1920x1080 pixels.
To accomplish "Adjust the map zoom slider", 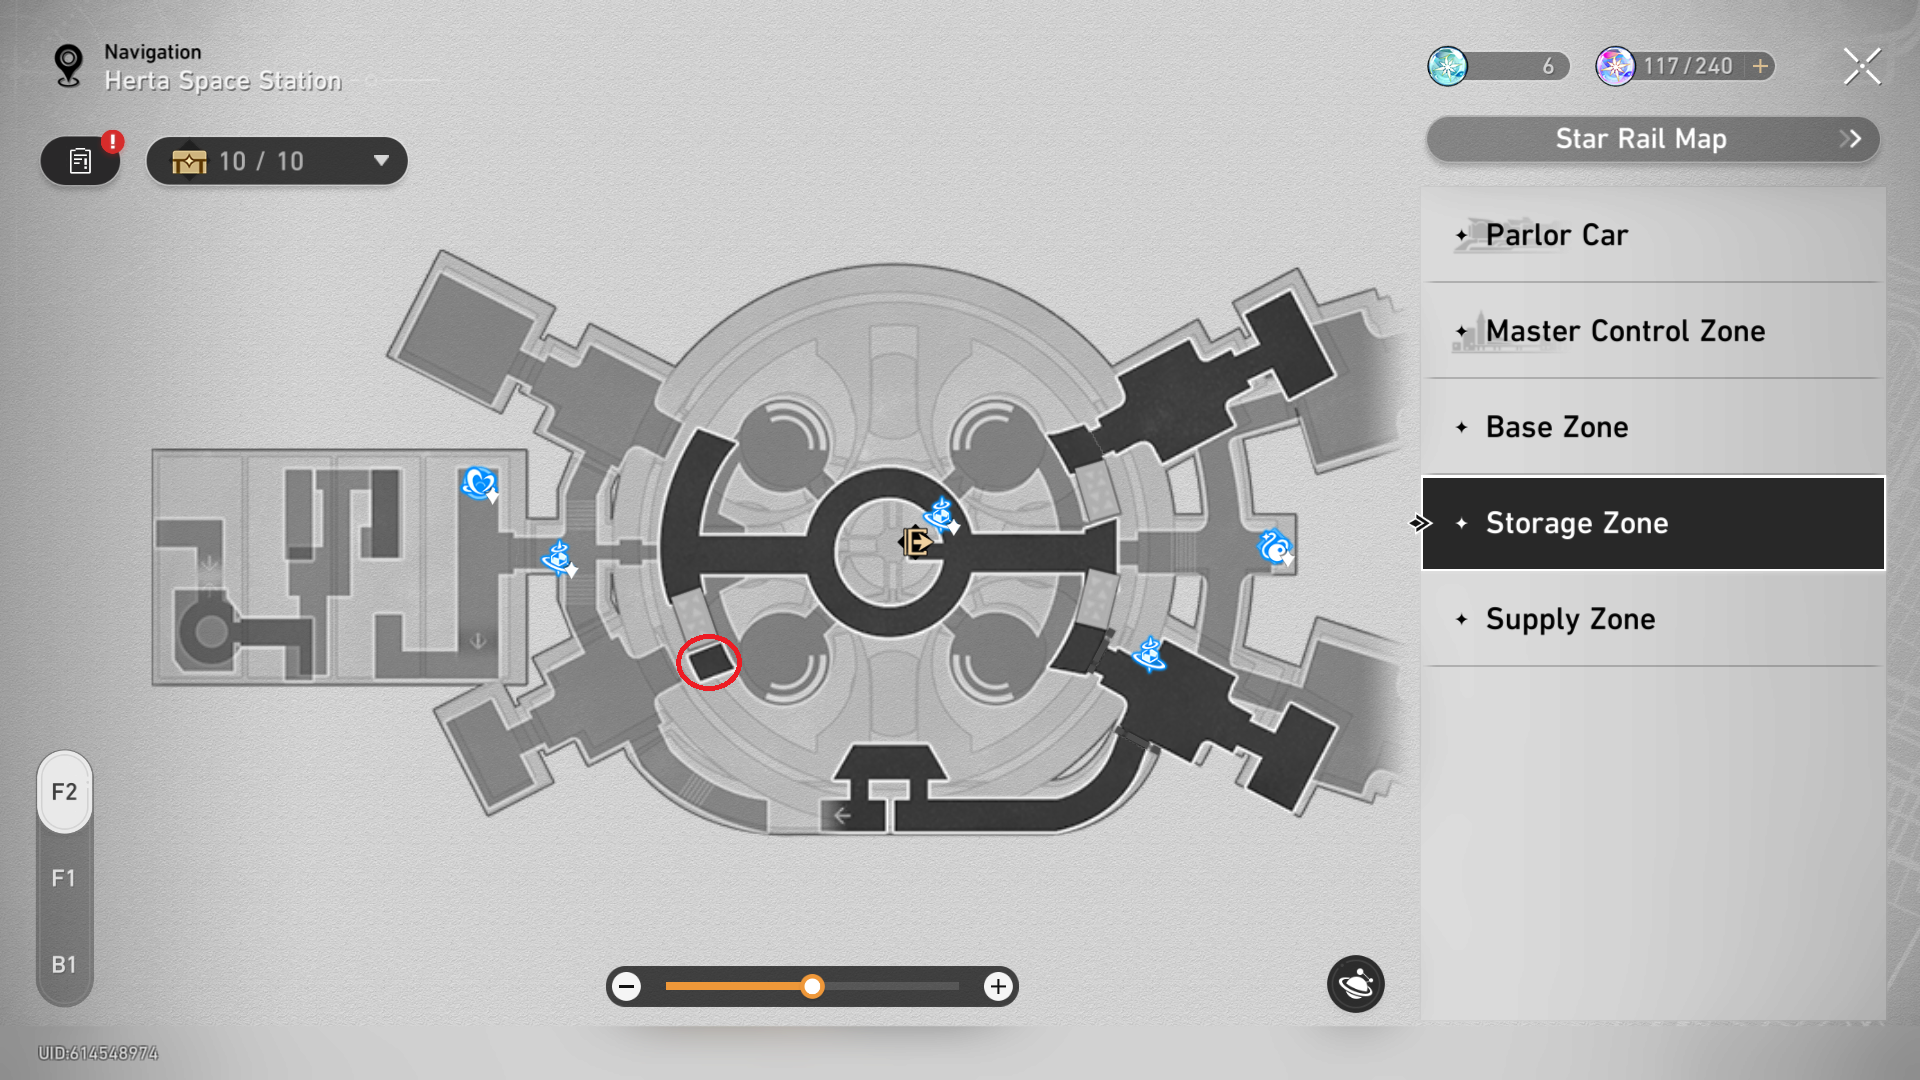I will [812, 986].
